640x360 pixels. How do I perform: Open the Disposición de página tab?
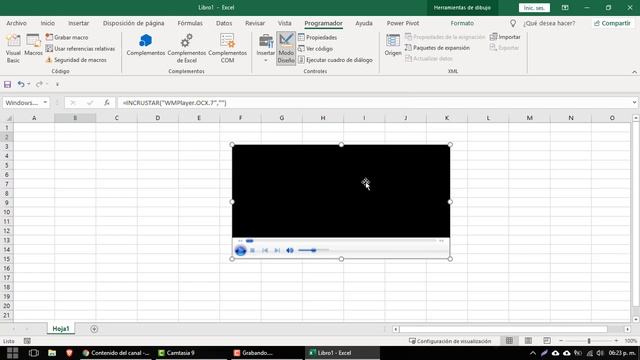pos(133,23)
